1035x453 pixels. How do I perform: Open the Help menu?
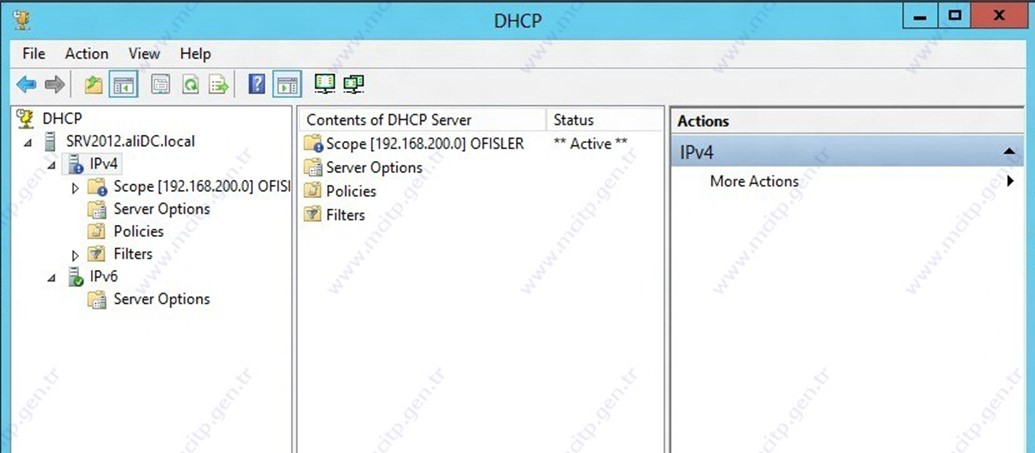coord(195,53)
